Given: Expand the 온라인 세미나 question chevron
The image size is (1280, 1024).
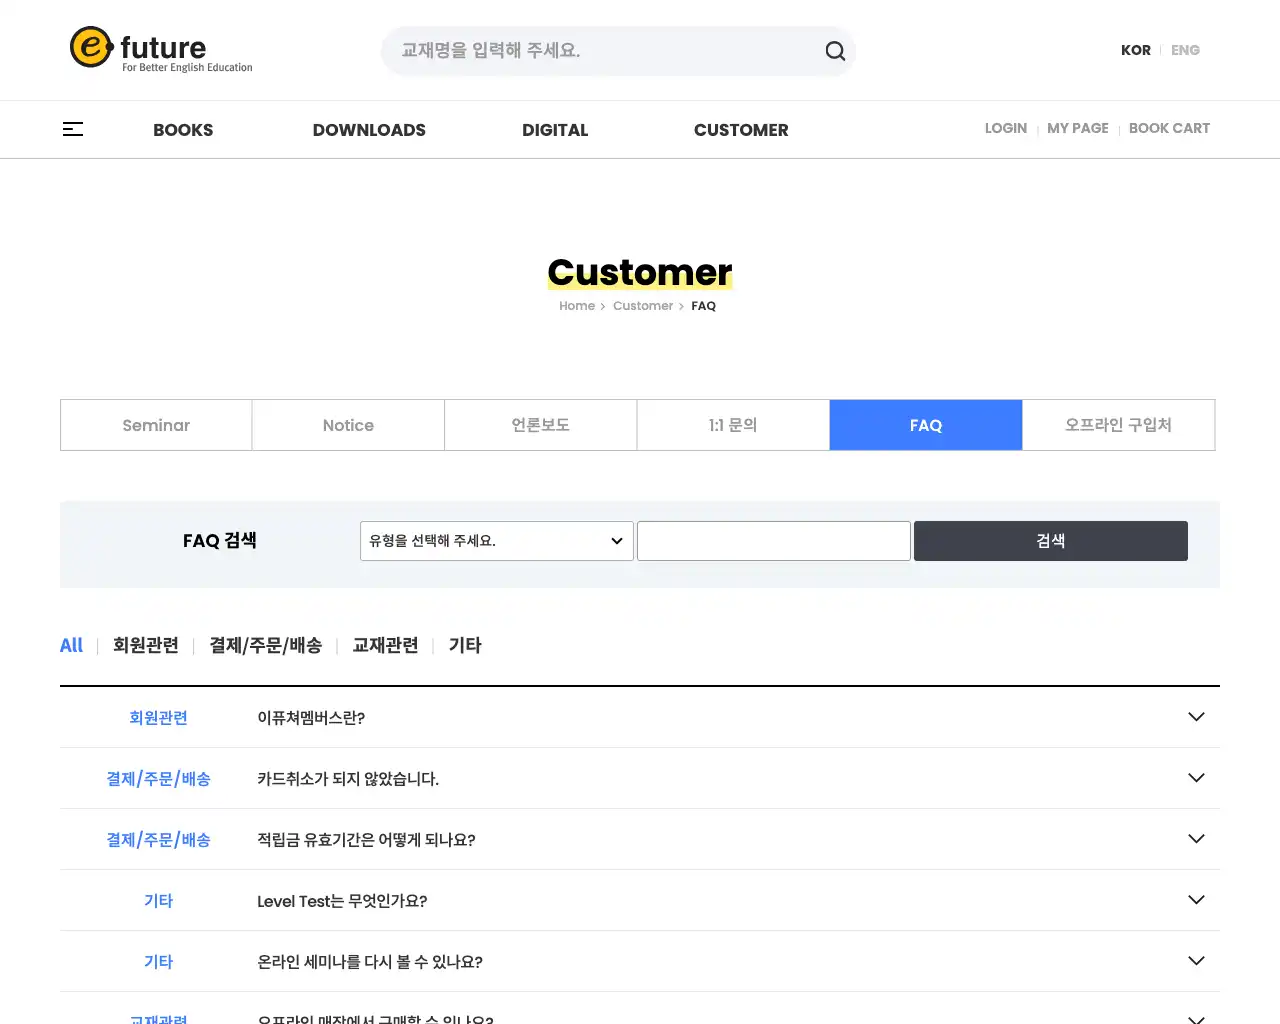Looking at the screenshot, I should click(x=1196, y=961).
